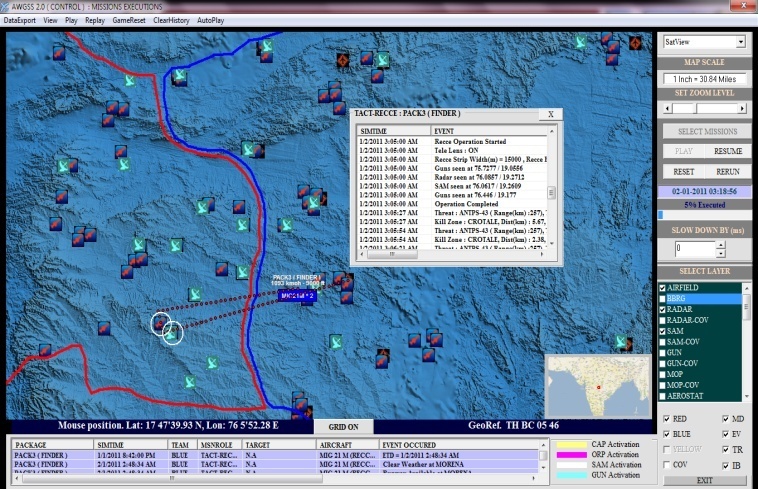Open the Replay menu
This screenshot has width=758, height=489.
95,20
